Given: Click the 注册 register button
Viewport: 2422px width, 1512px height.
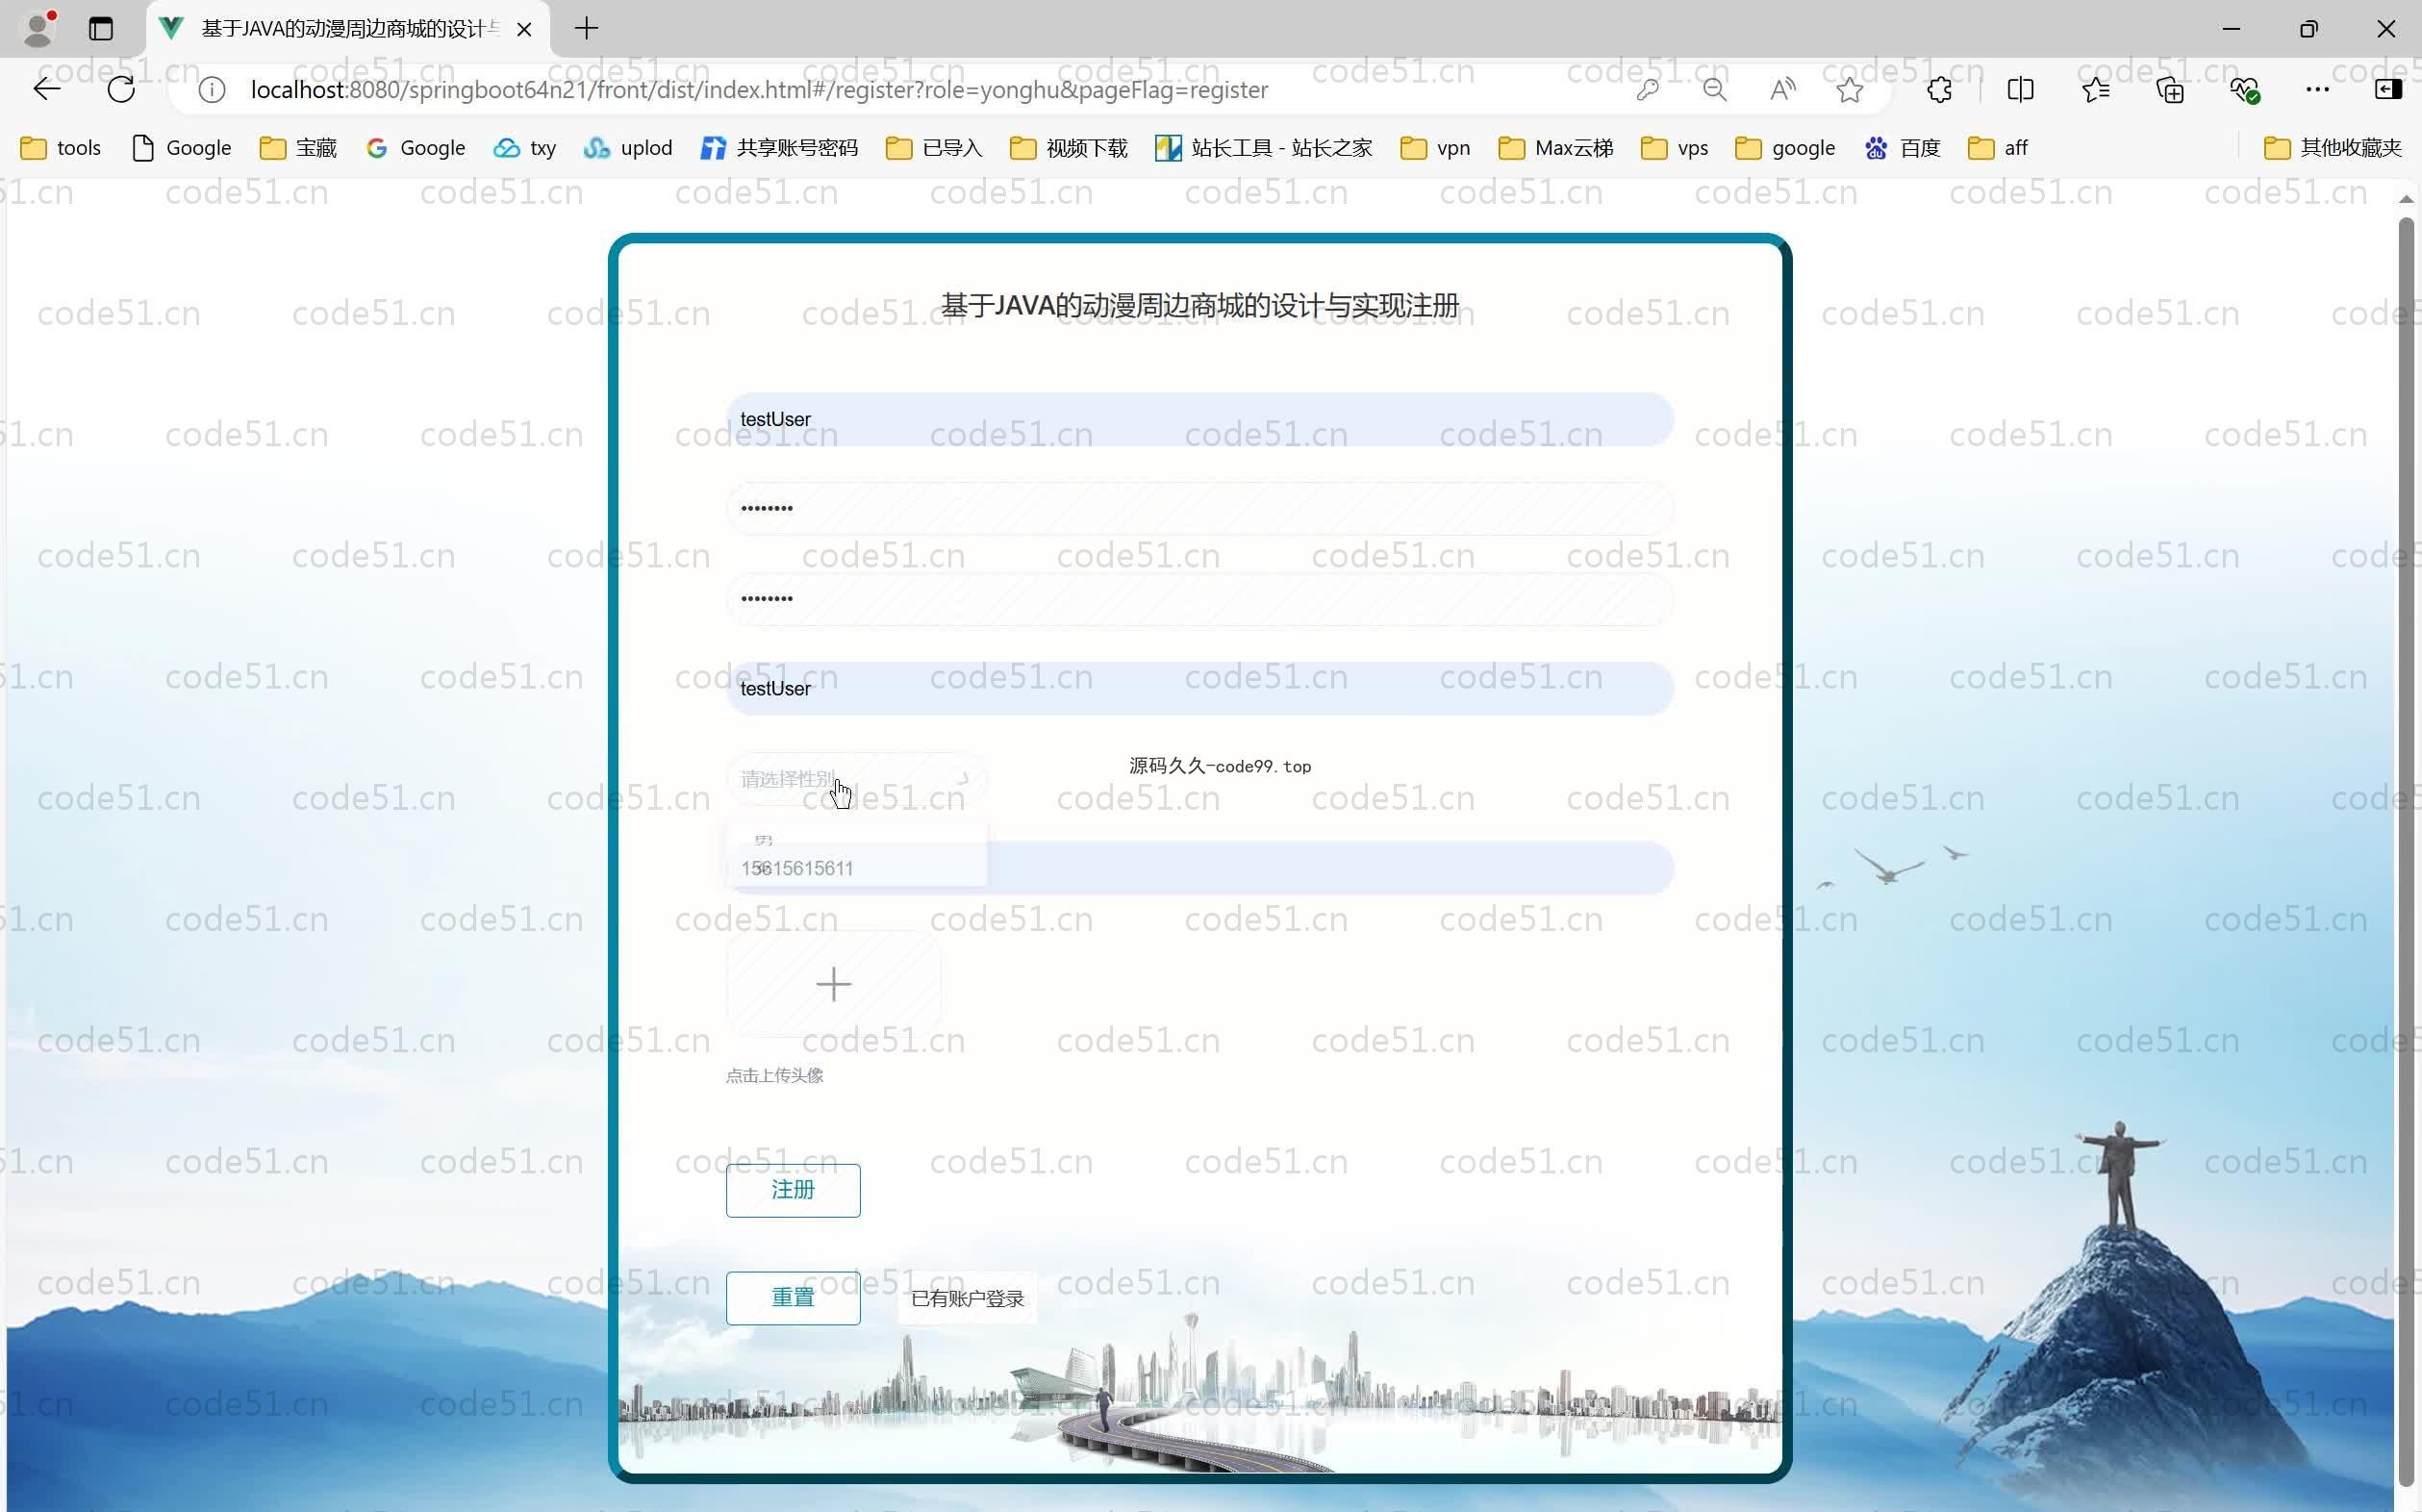Looking at the screenshot, I should [x=793, y=1190].
